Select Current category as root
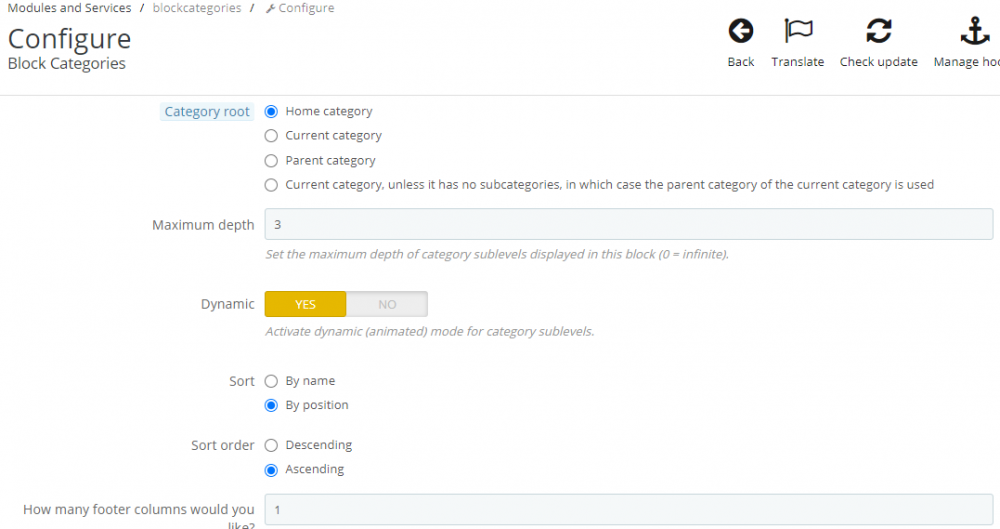The height and width of the screenshot is (529, 1000). 271,136
